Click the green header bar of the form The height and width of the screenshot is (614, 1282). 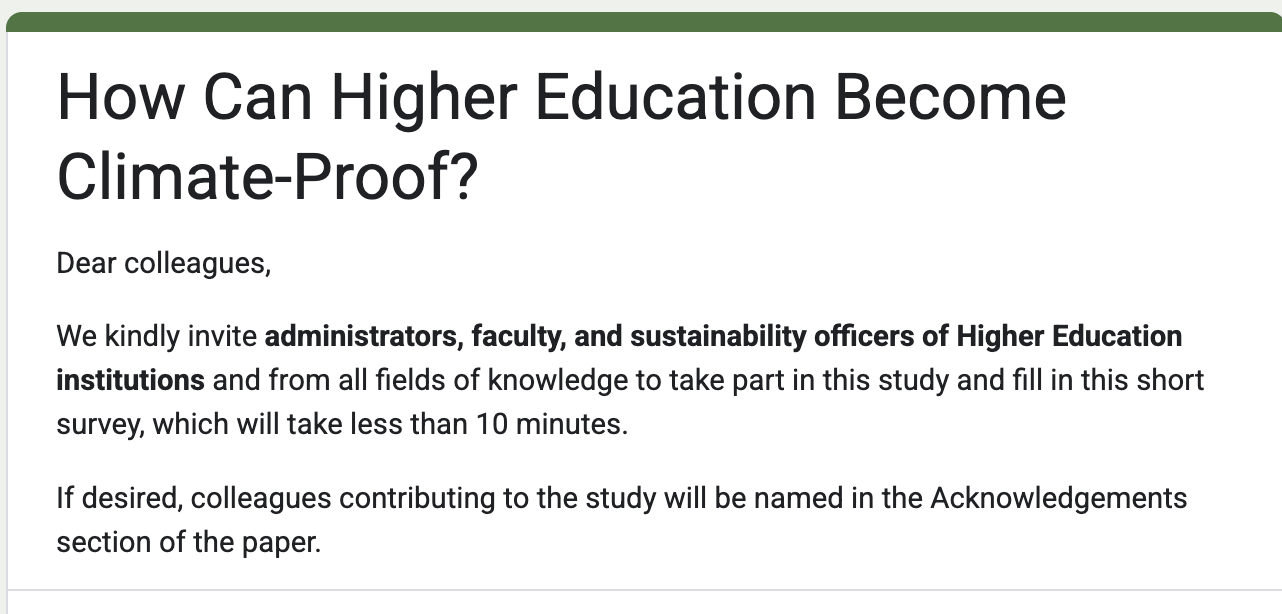coord(644,22)
